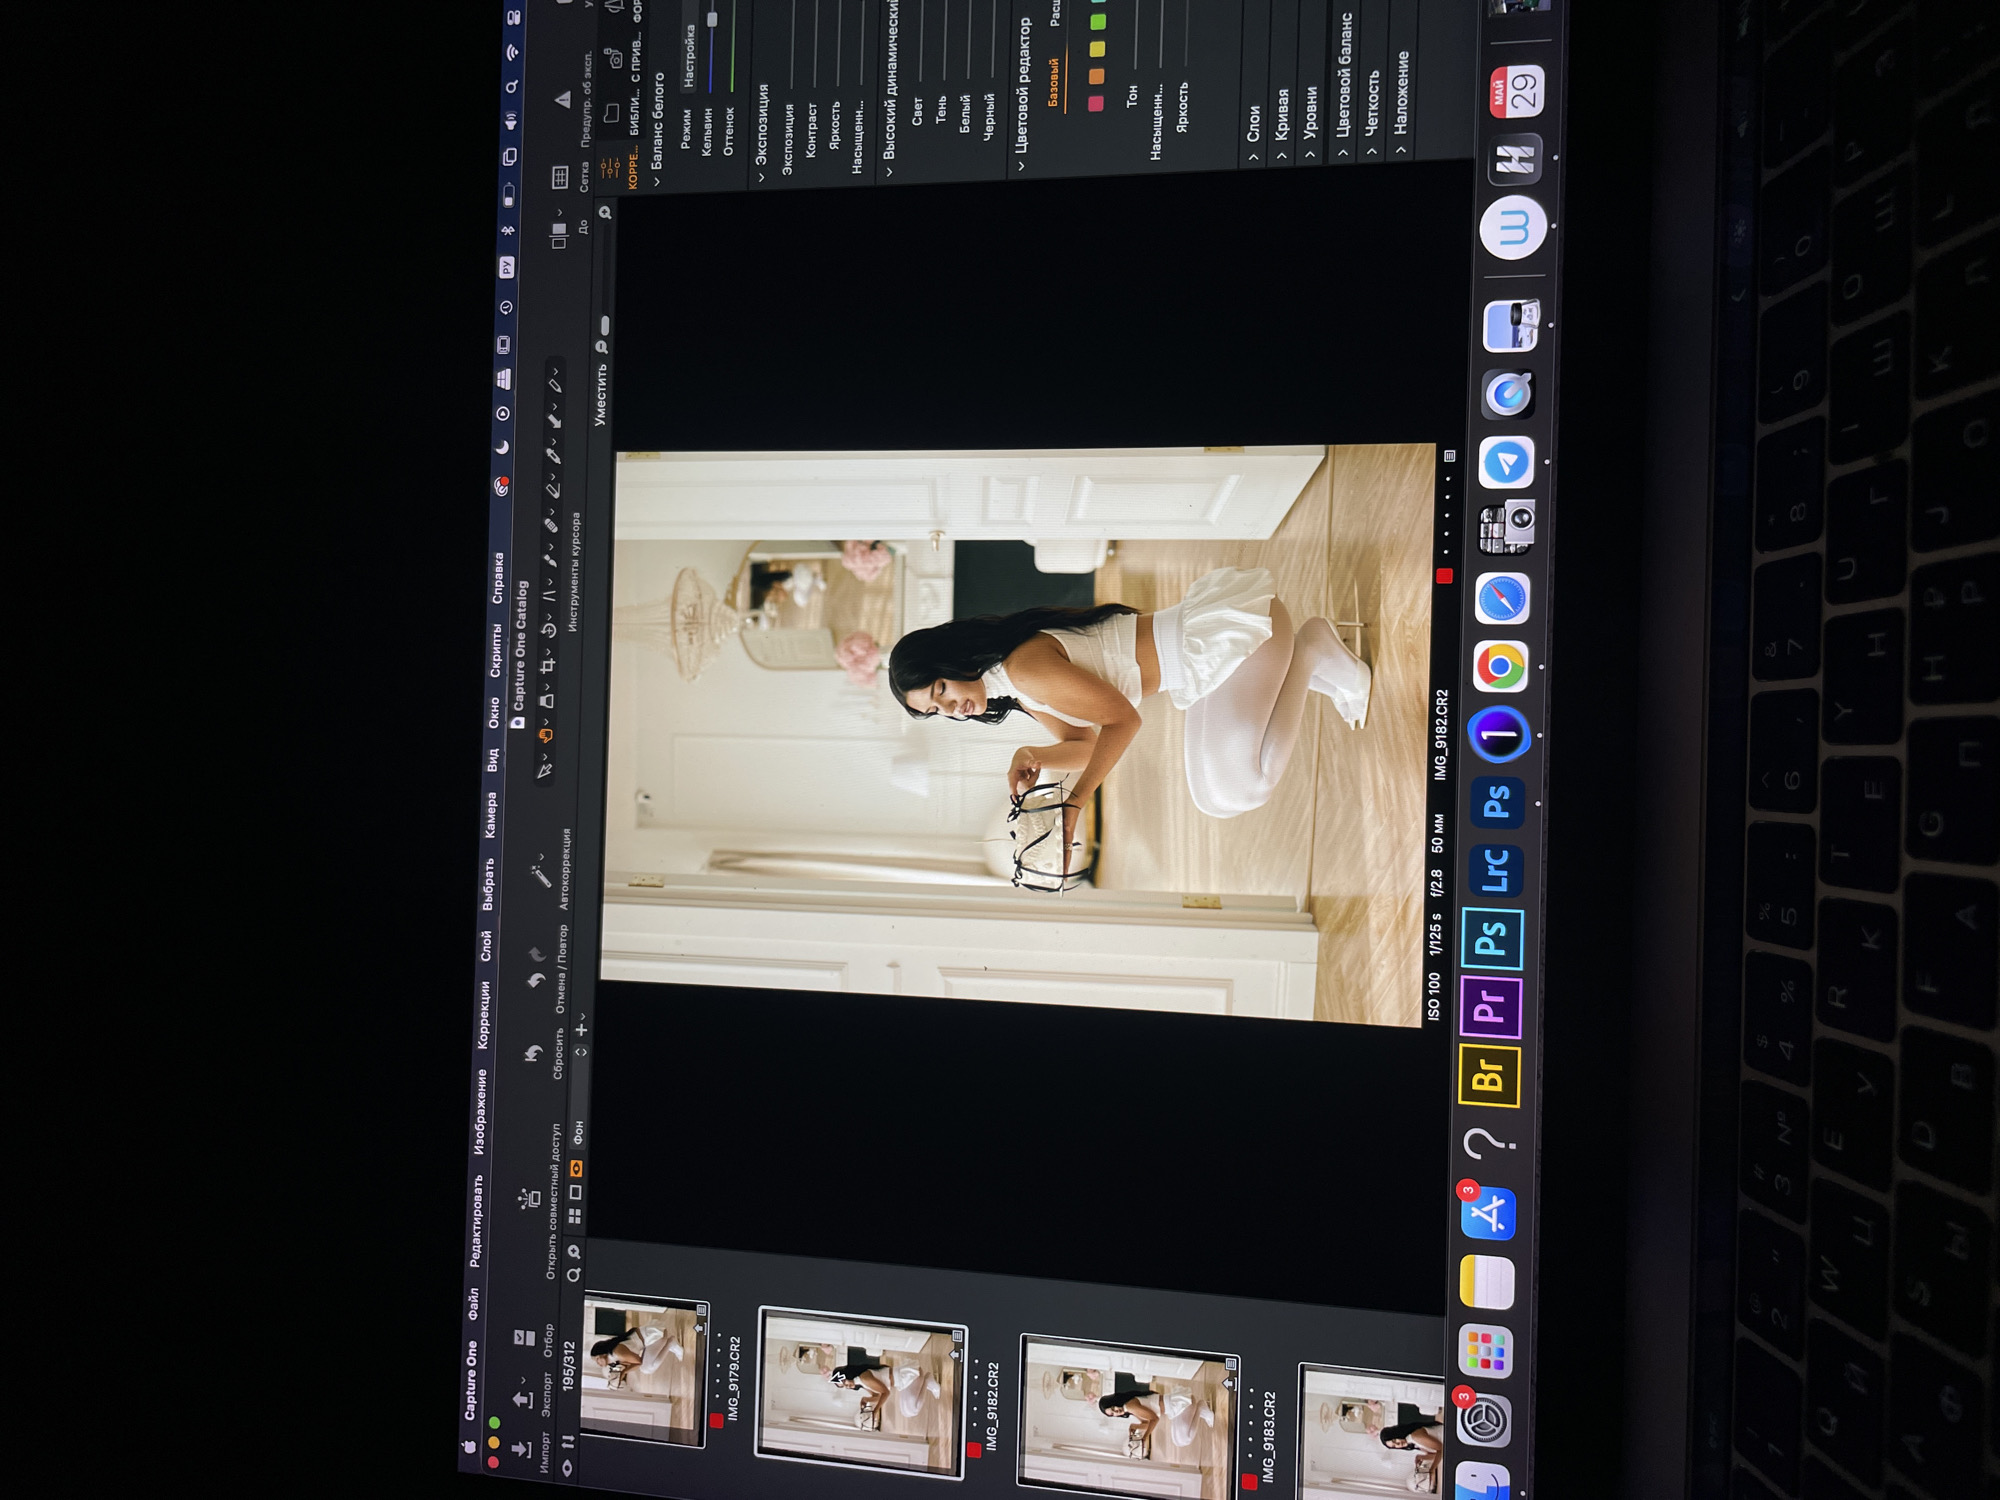Select the Rotate cursor tool
Screen dimensions: 2000x1500
click(547, 631)
